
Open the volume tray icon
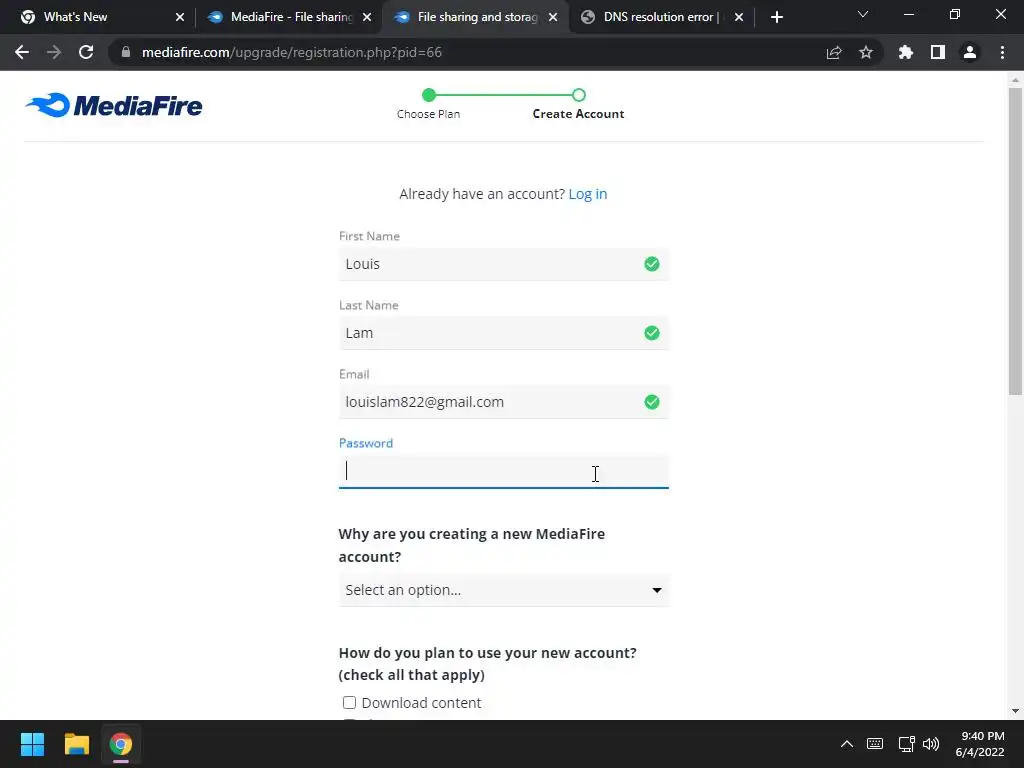pyautogui.click(x=931, y=744)
